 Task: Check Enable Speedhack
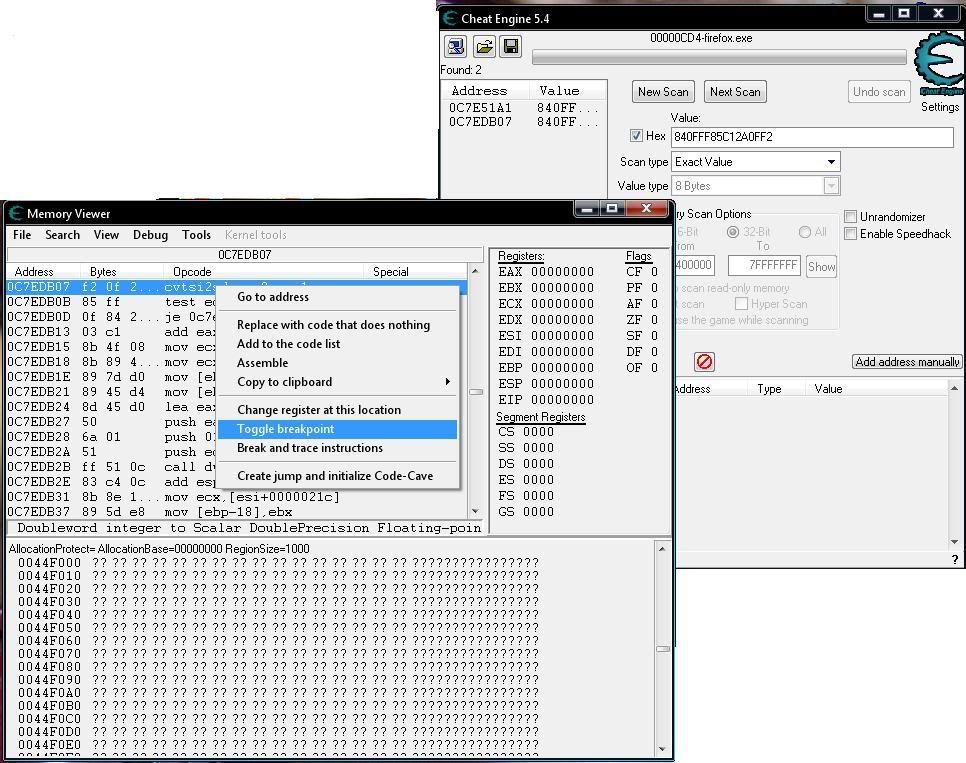[851, 234]
